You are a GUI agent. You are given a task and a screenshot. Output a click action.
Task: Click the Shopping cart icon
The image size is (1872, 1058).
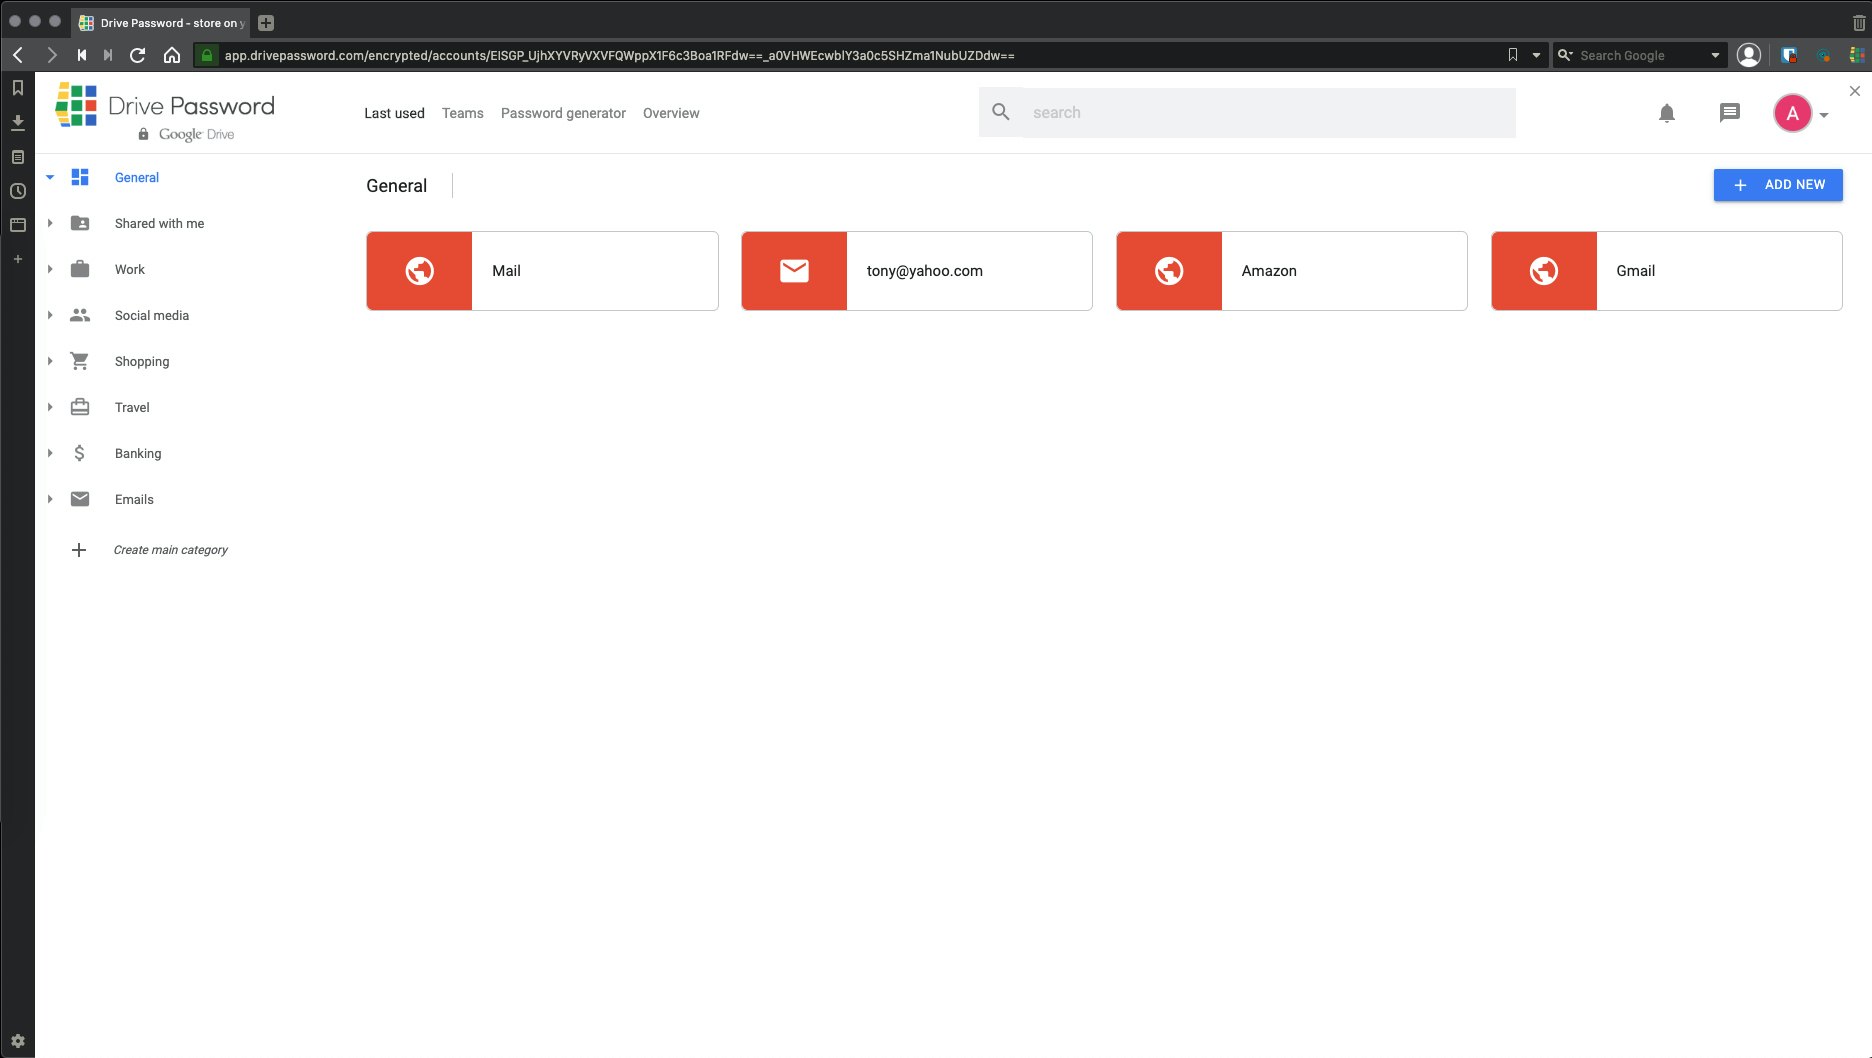coord(79,361)
